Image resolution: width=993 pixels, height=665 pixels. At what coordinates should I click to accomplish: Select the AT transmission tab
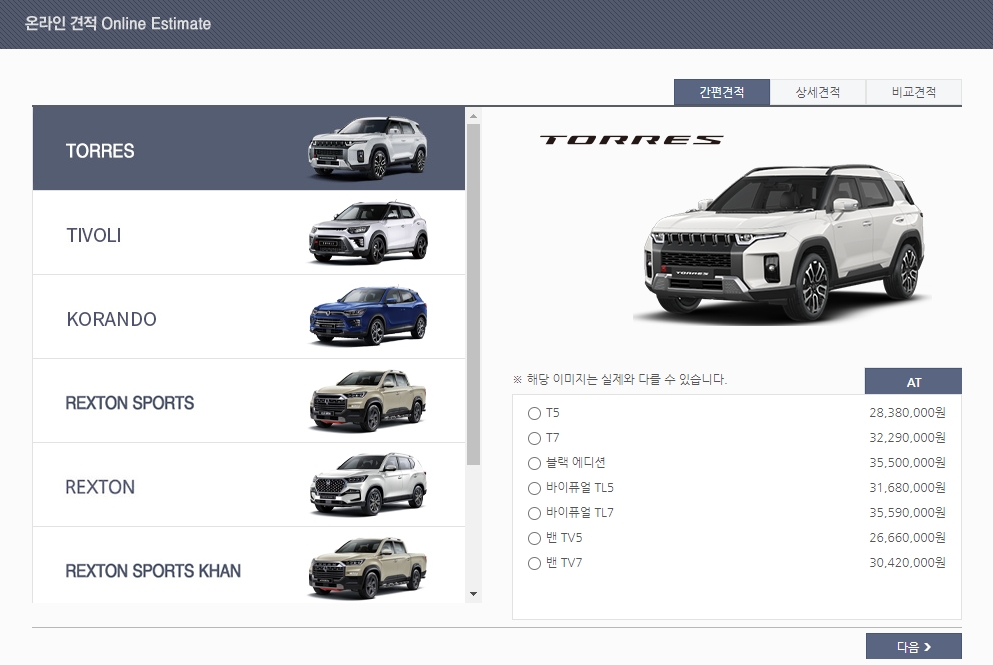[x=913, y=382]
